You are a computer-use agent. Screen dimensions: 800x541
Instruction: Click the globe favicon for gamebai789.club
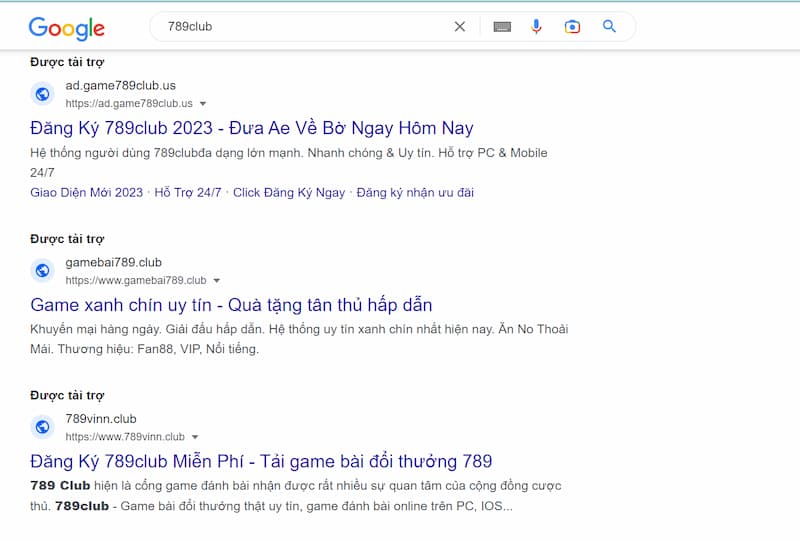coord(43,270)
